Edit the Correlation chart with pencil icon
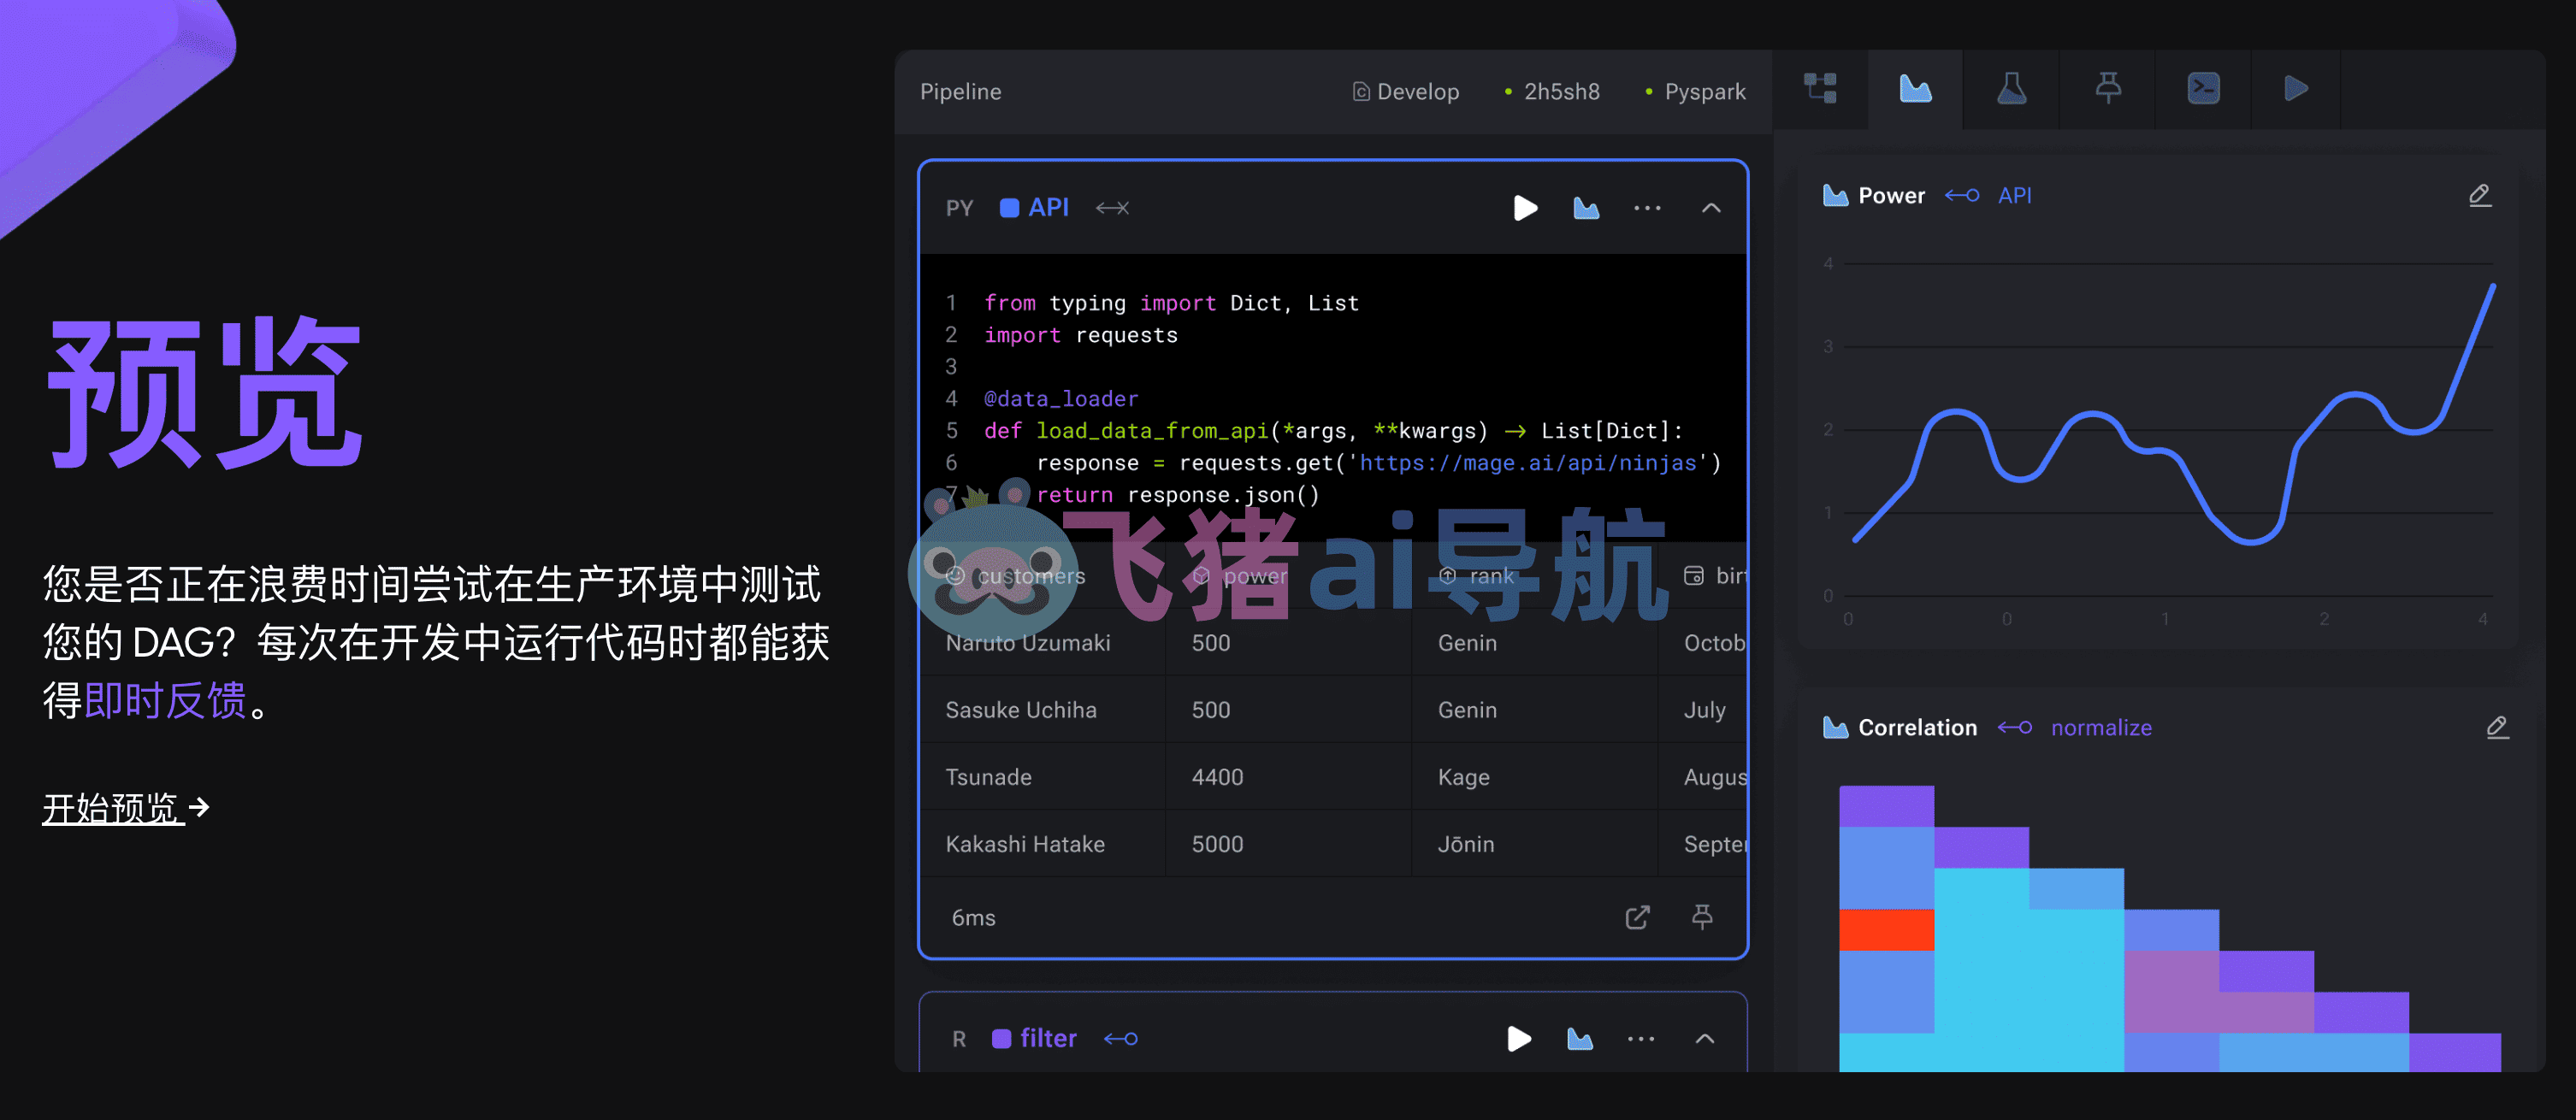This screenshot has height=1120, width=2576. [x=2497, y=727]
